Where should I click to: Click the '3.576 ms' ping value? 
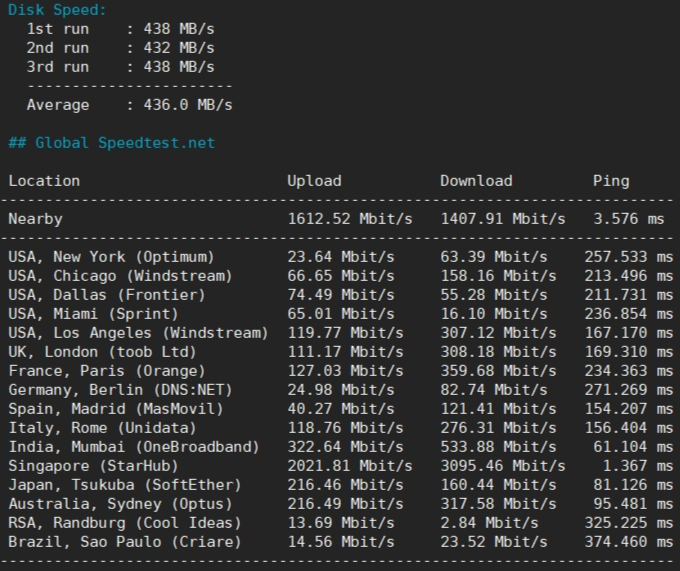click(x=628, y=219)
